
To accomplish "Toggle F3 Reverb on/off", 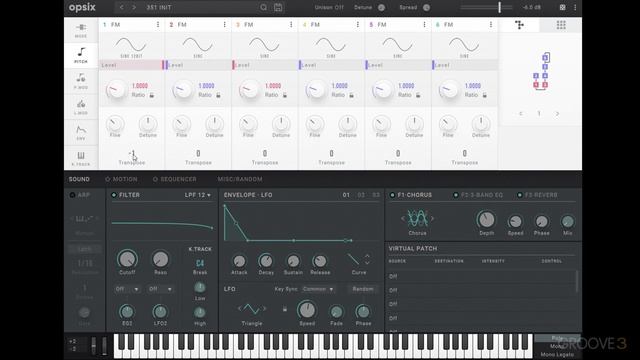I will tap(520, 195).
